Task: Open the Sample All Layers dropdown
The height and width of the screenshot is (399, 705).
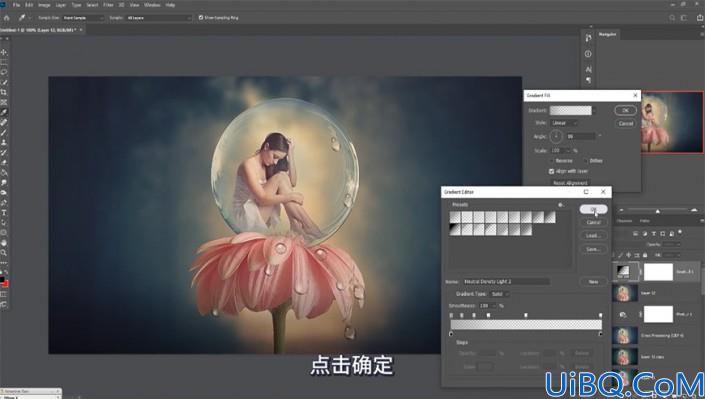Action: pos(159,18)
